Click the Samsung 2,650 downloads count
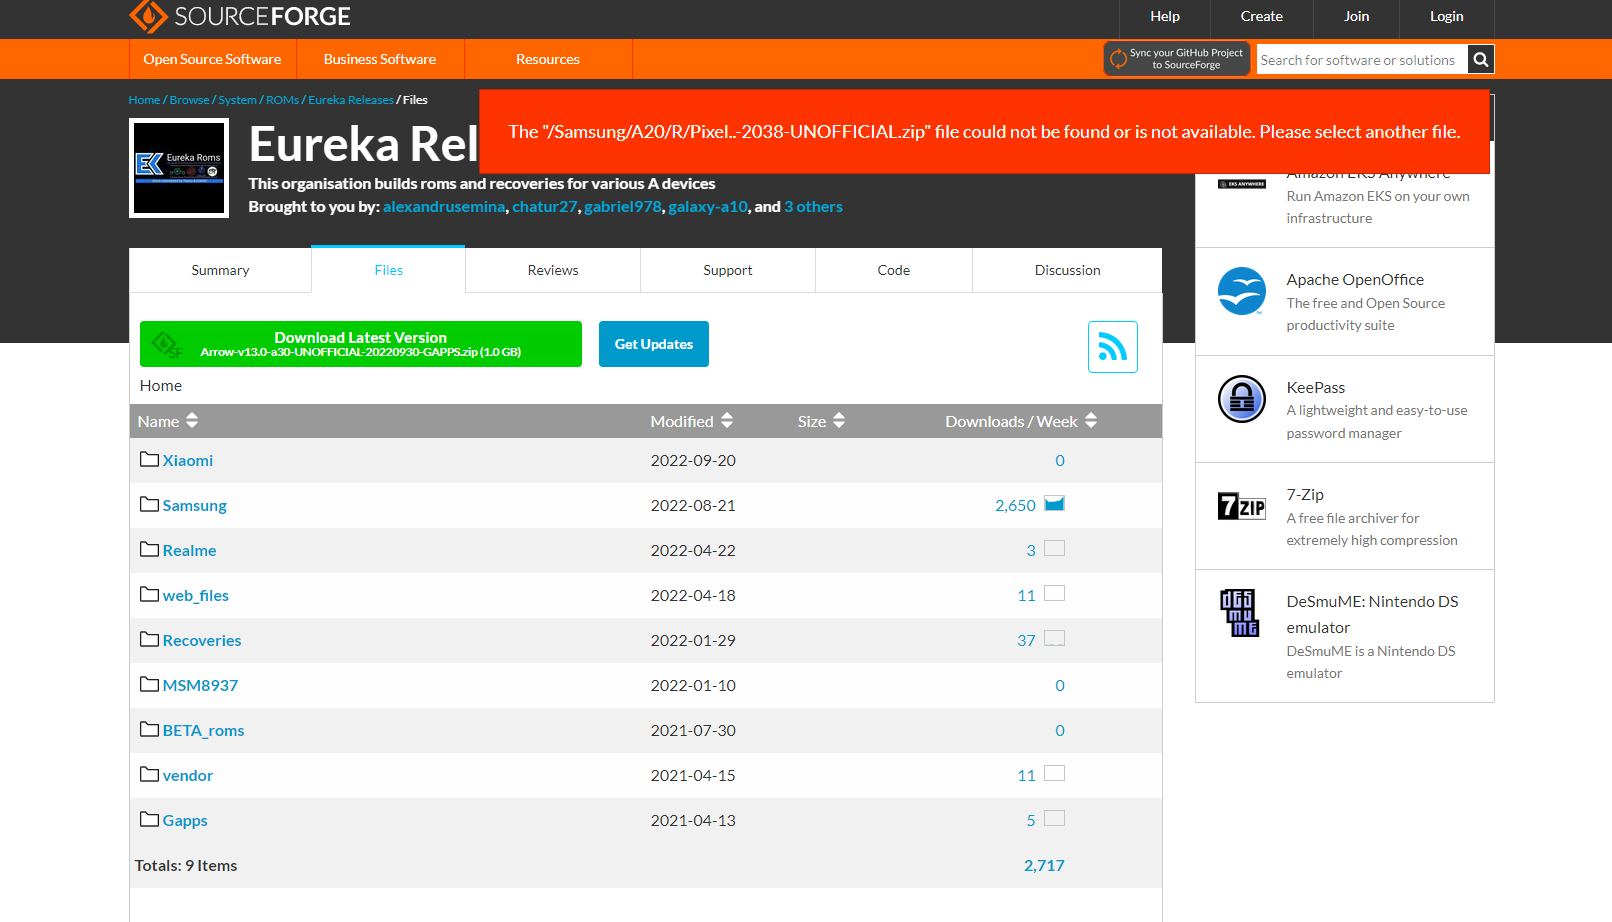The width and height of the screenshot is (1612, 922). [1015, 506]
